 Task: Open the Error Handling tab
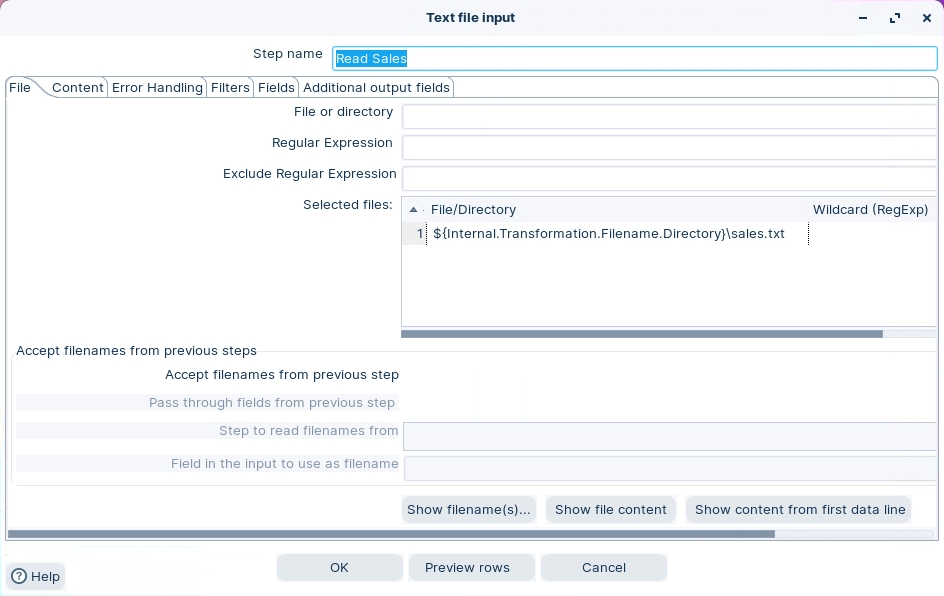[x=157, y=88]
